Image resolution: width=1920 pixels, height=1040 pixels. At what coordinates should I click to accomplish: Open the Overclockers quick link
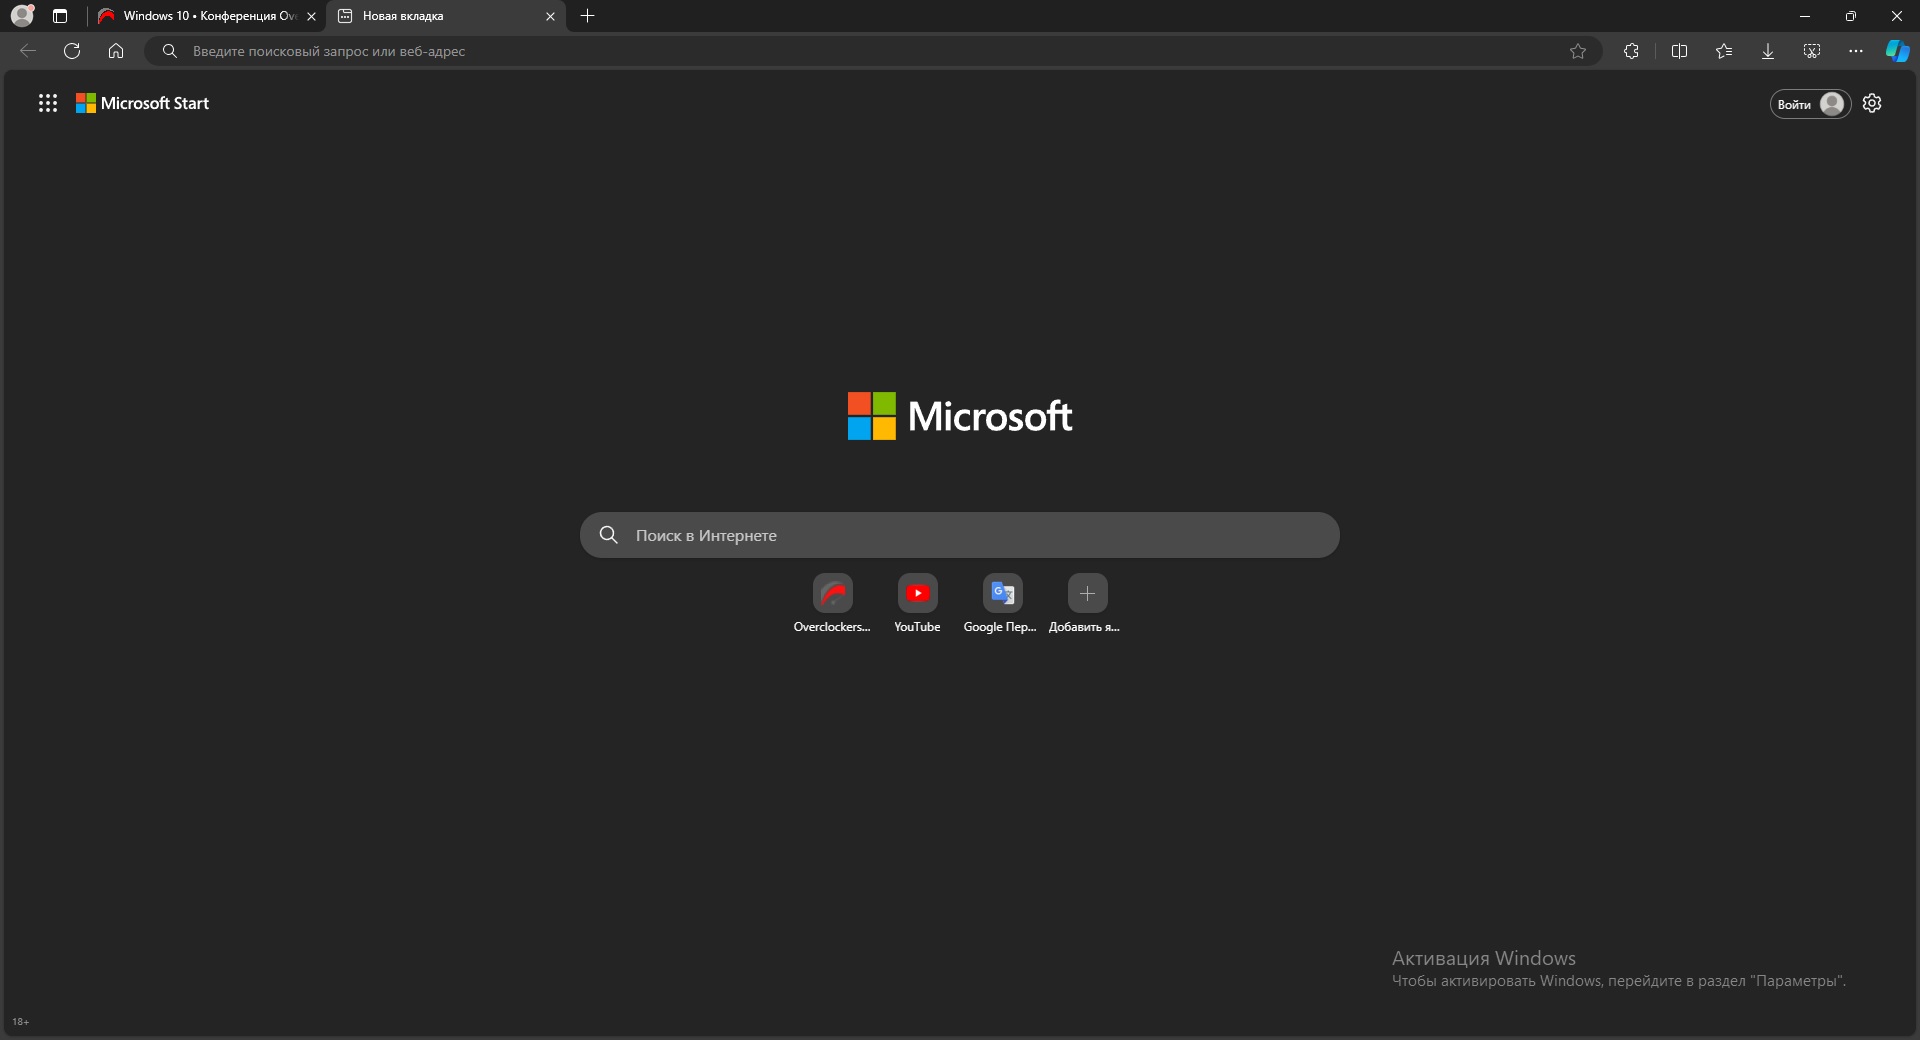click(832, 603)
